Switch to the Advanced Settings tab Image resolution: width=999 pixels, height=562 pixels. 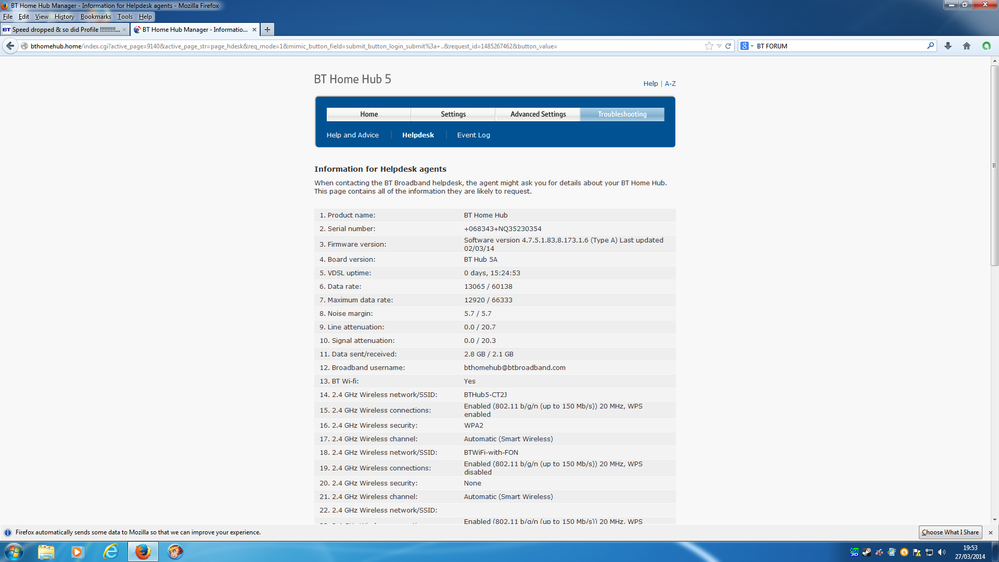click(x=538, y=114)
